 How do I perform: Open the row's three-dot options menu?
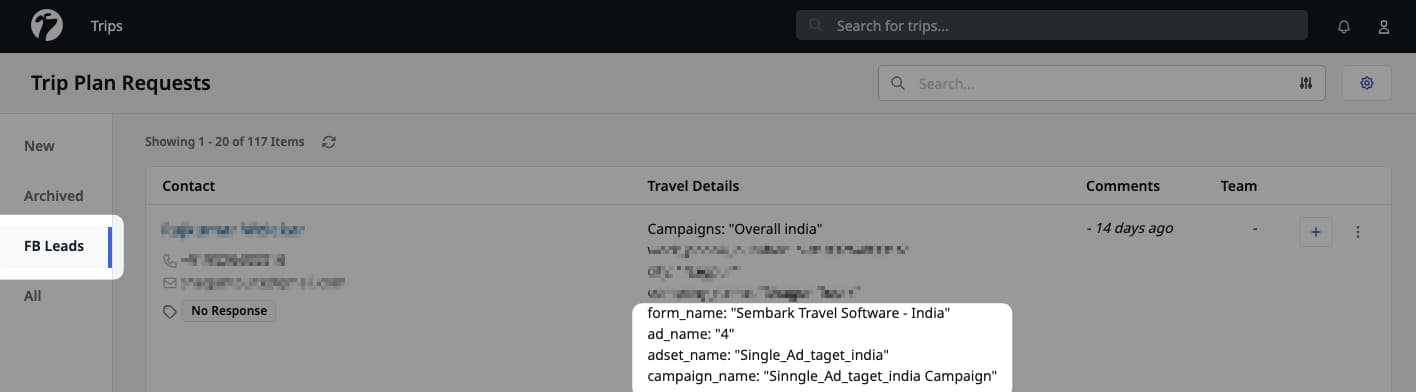click(x=1358, y=232)
